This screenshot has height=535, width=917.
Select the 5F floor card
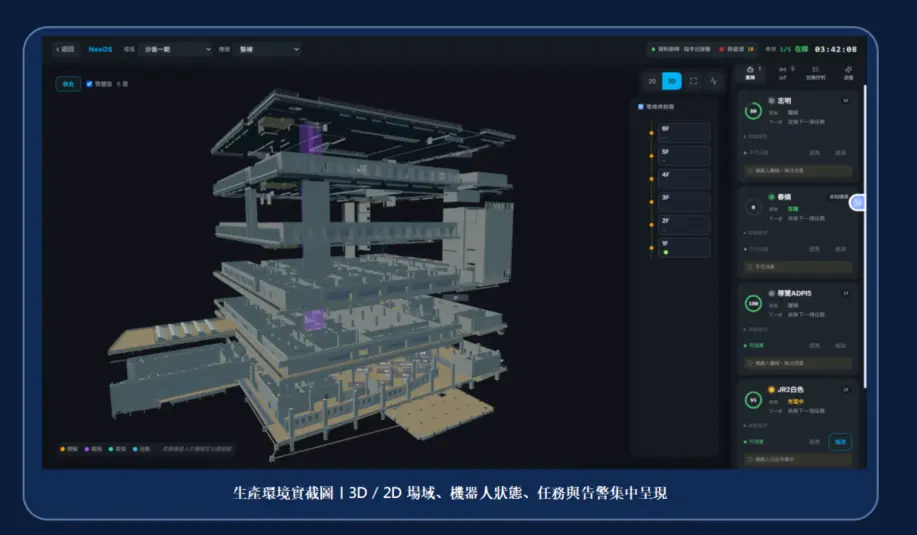tap(684, 156)
